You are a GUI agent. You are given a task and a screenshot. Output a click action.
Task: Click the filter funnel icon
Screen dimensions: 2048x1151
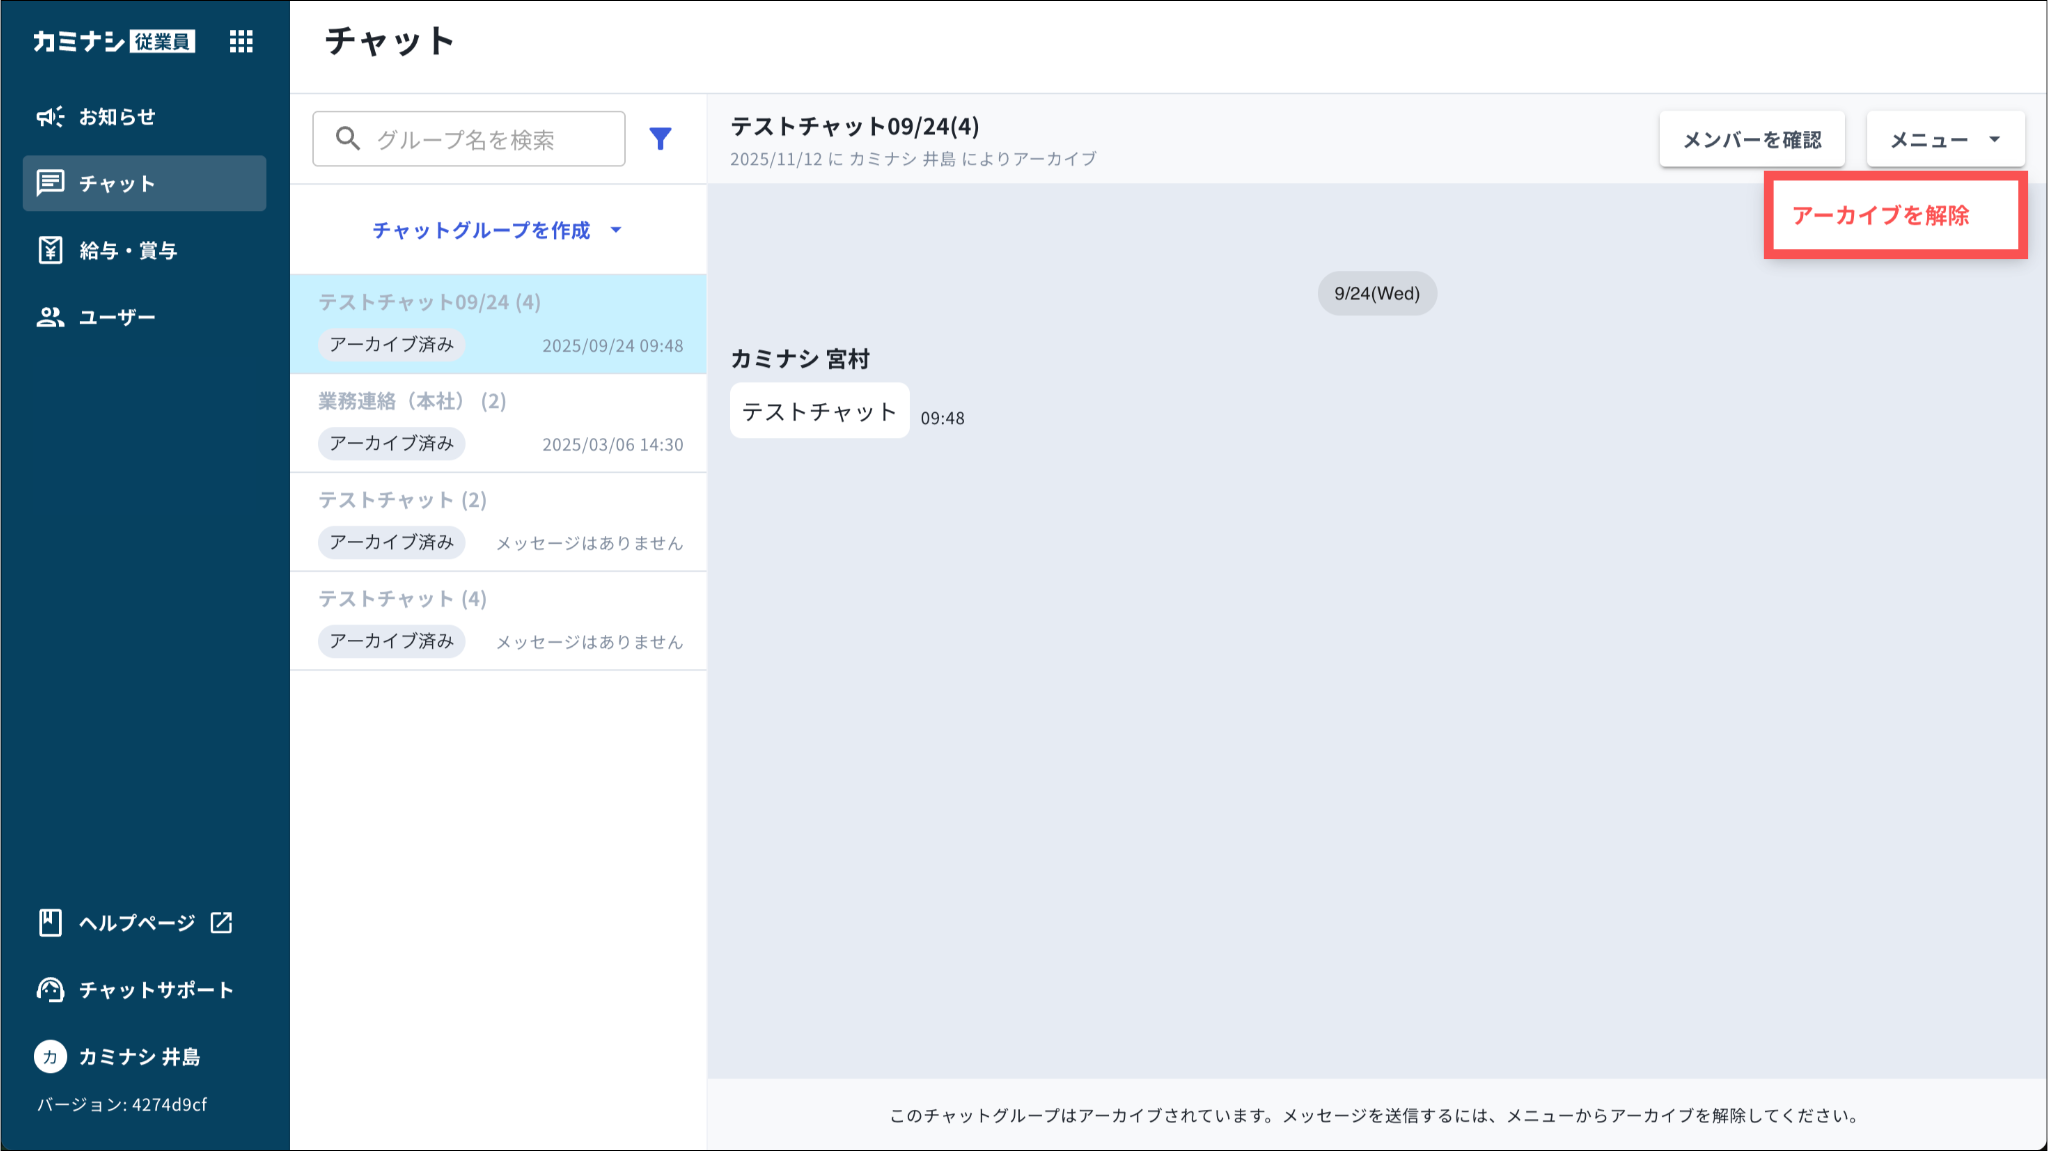tap(660, 139)
